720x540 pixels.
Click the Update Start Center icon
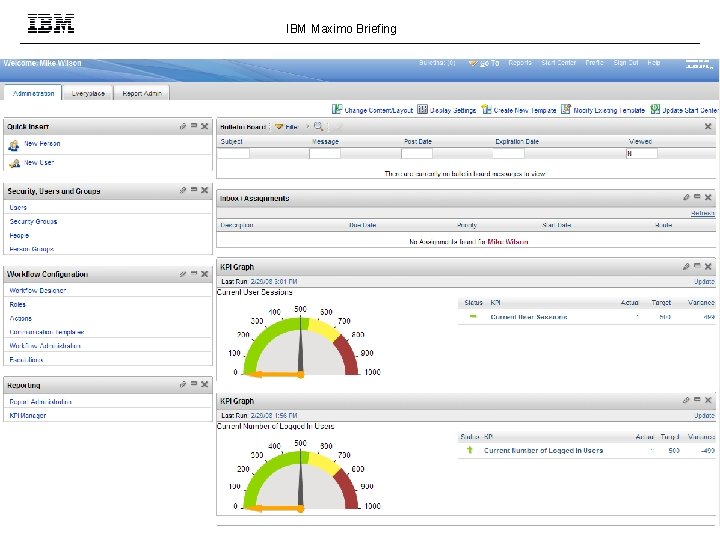[655, 109]
